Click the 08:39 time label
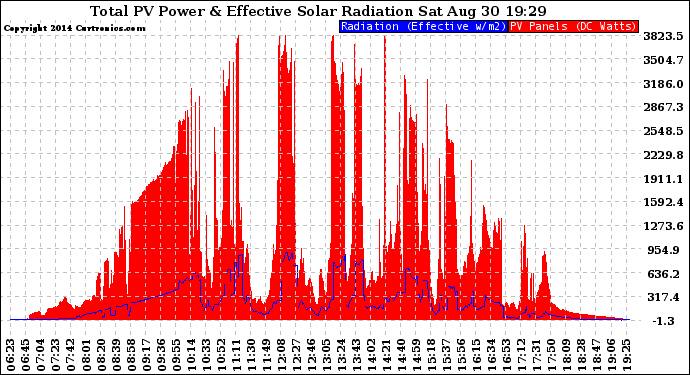This screenshot has height=375, width=690. 117,354
